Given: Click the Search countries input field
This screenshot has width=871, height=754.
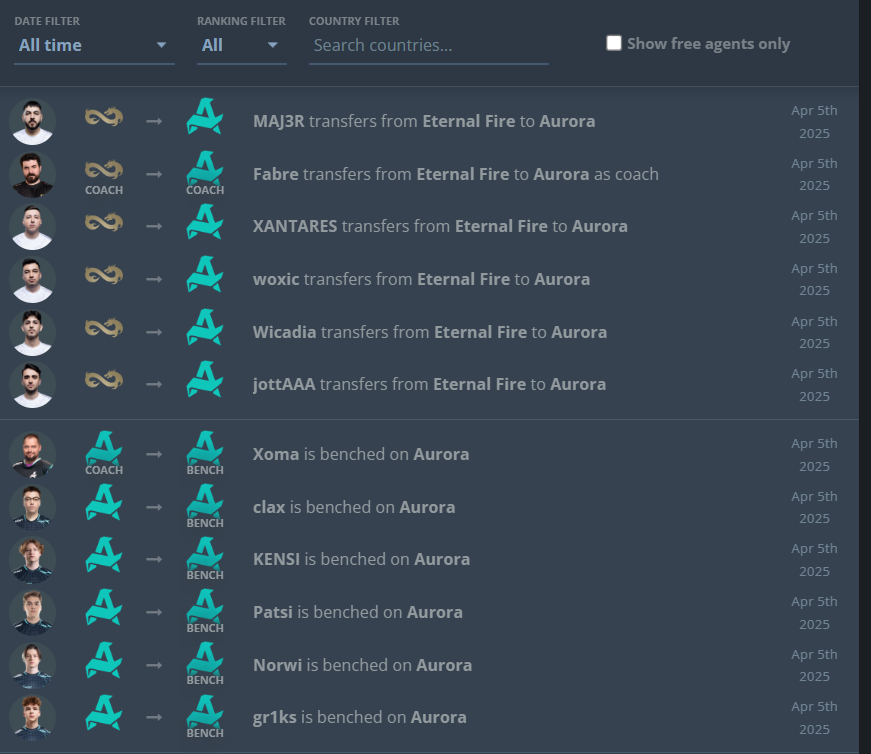Looking at the screenshot, I should [x=428, y=46].
